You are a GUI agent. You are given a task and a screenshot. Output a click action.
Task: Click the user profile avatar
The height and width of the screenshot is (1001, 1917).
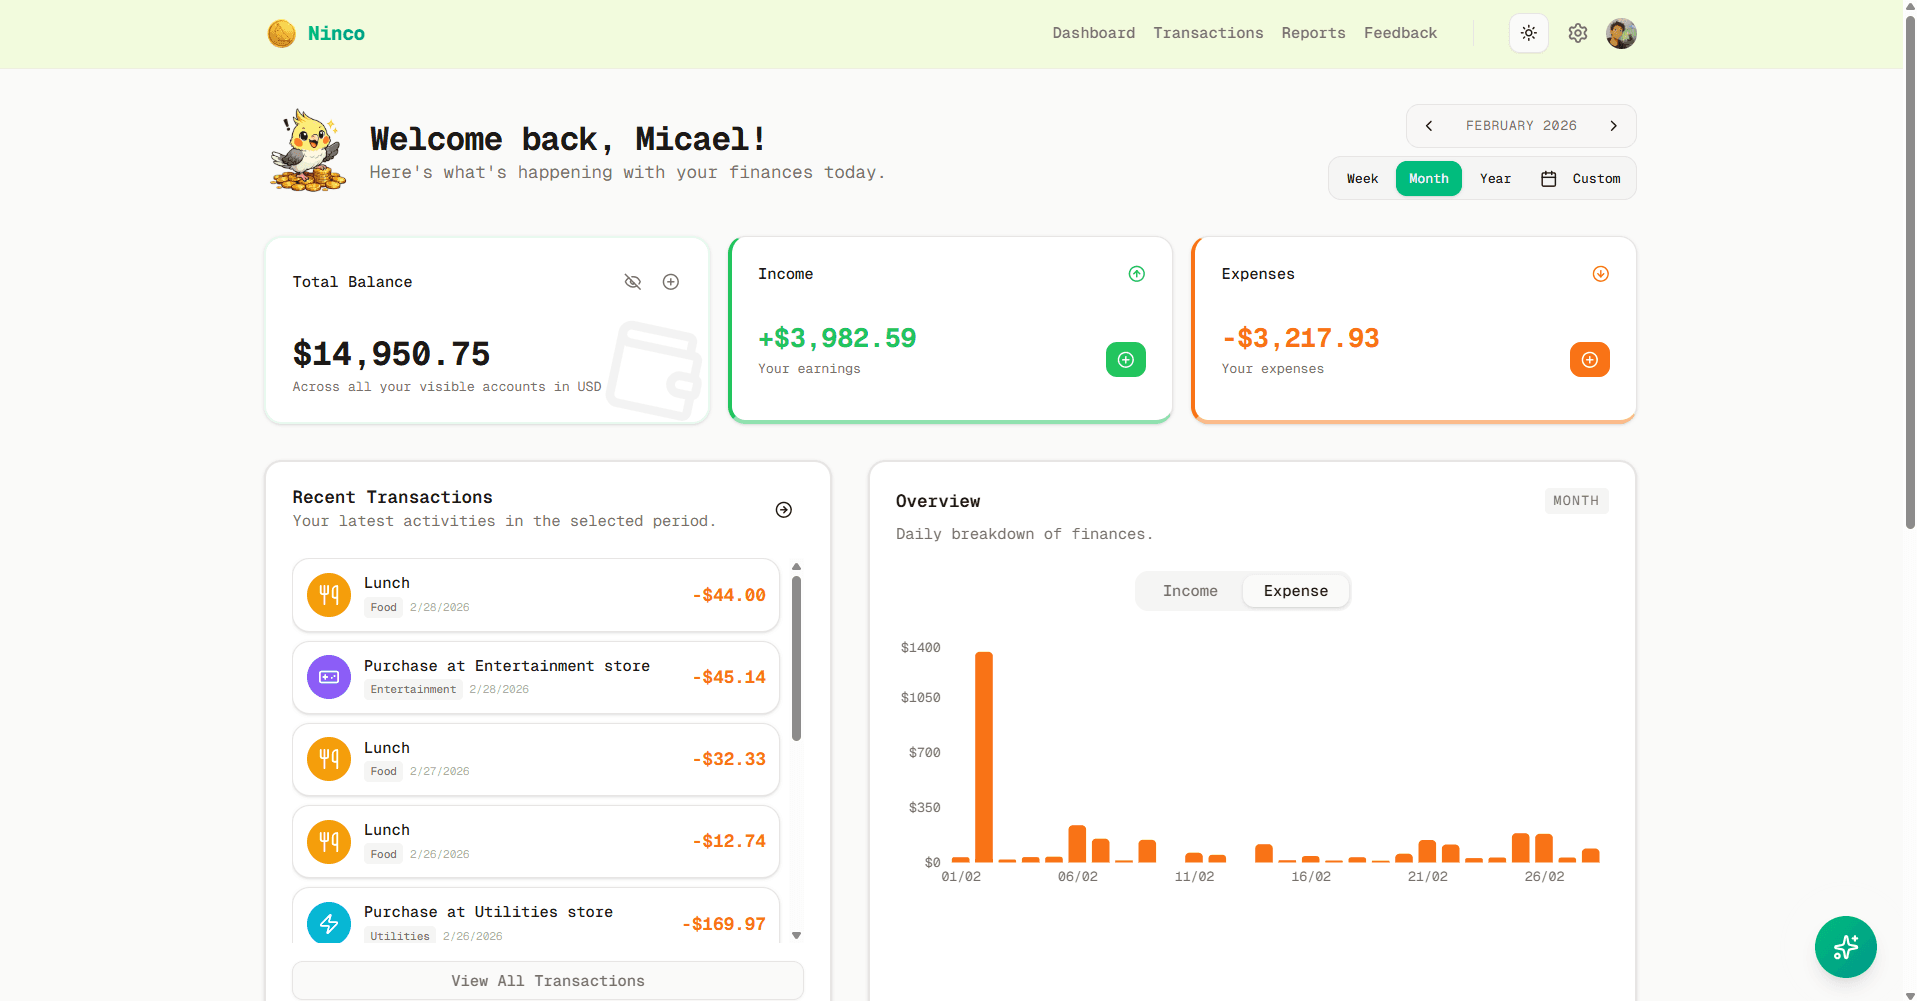(1621, 33)
